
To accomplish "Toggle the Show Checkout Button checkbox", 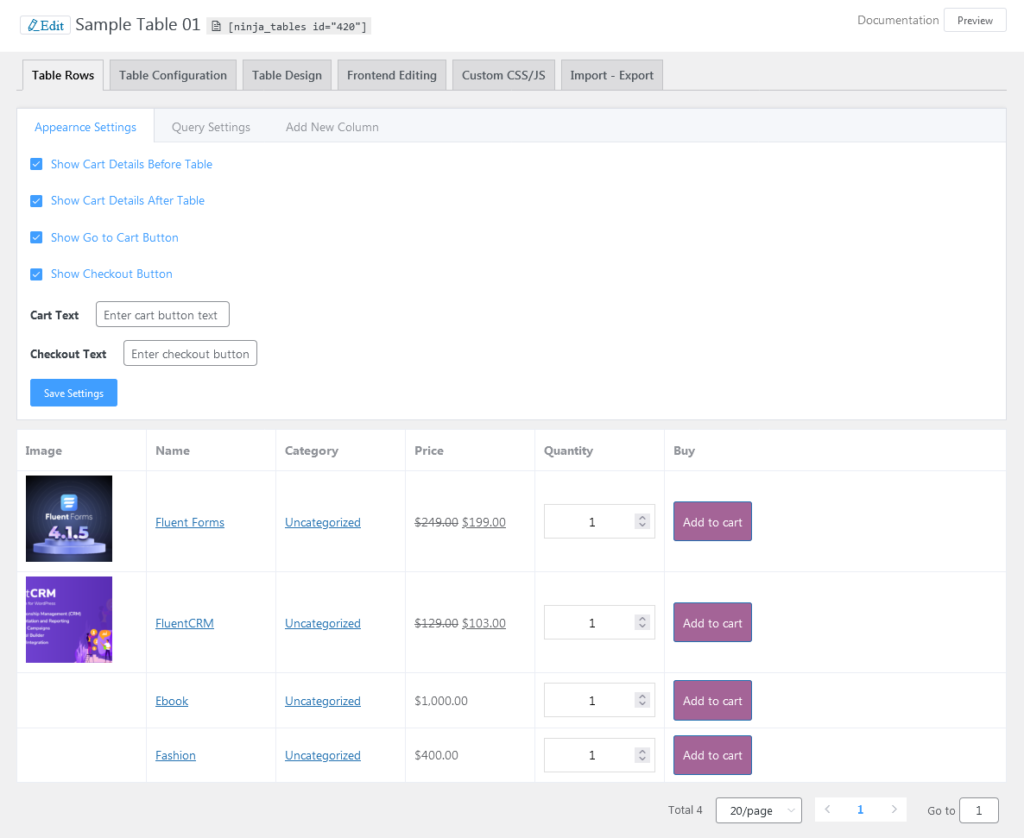I will [x=36, y=273].
